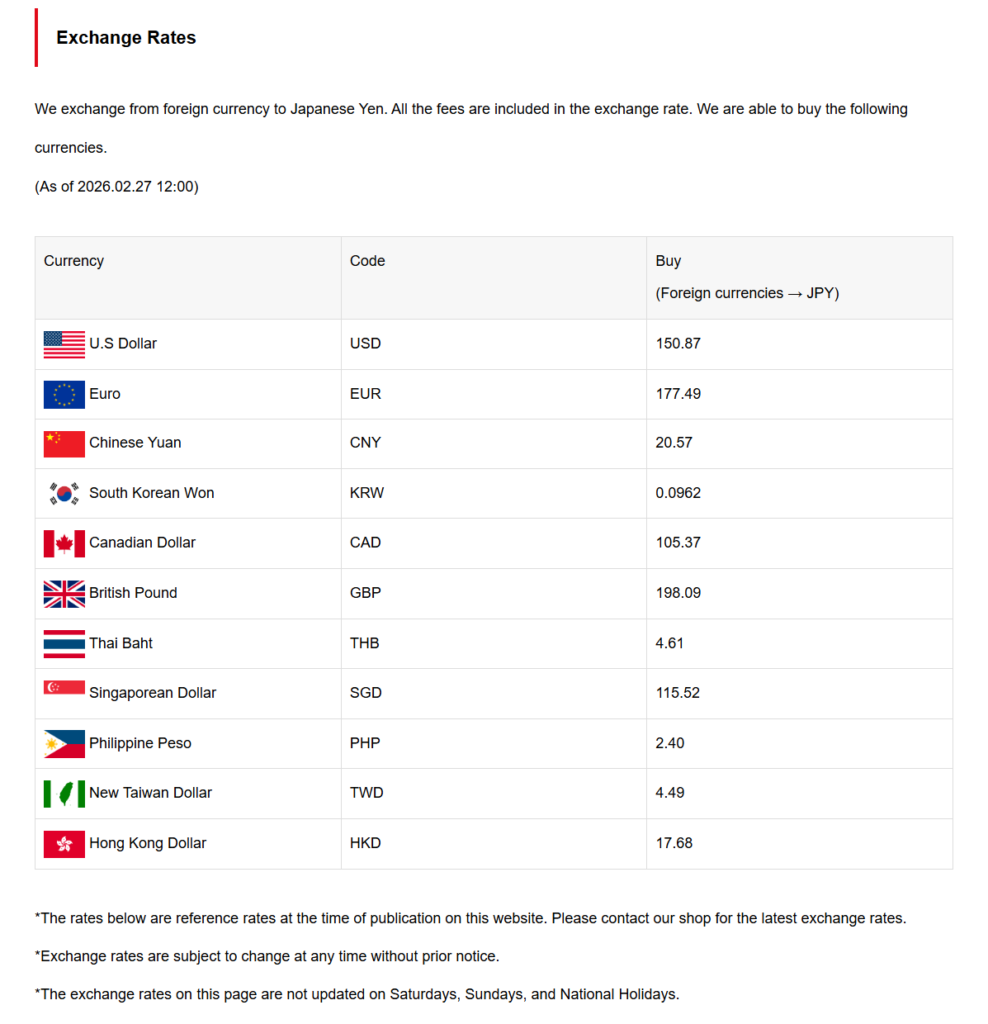
Task: Click the Hong Kong flag icon
Action: tap(64, 843)
